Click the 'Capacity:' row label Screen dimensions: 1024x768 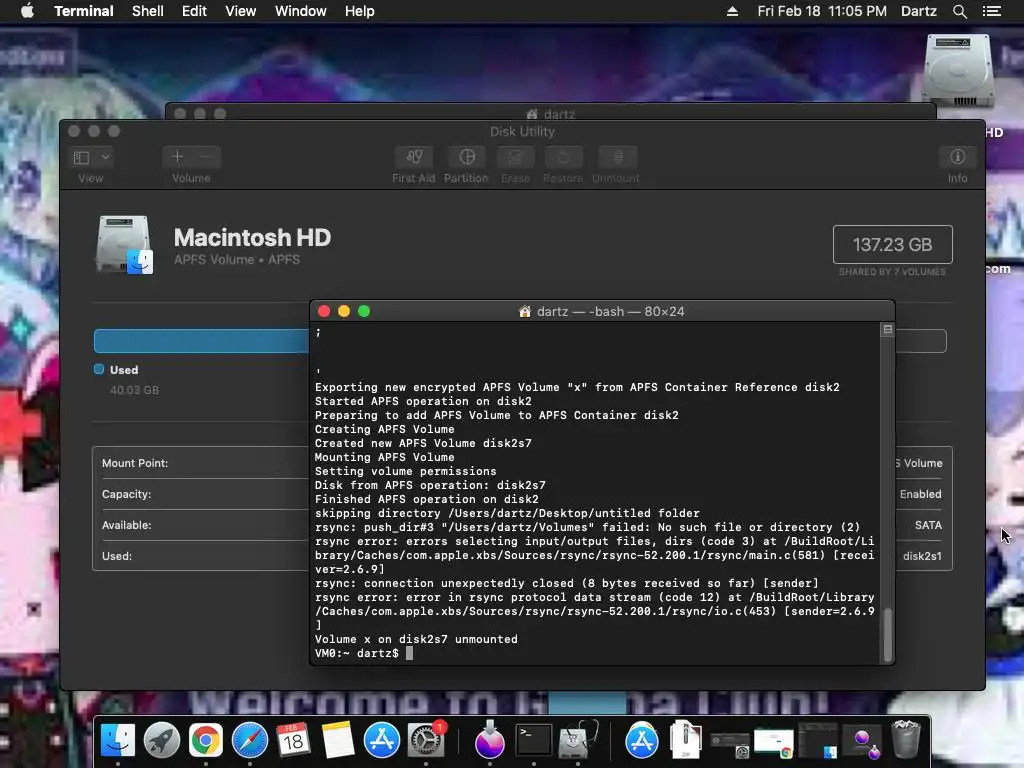127,494
